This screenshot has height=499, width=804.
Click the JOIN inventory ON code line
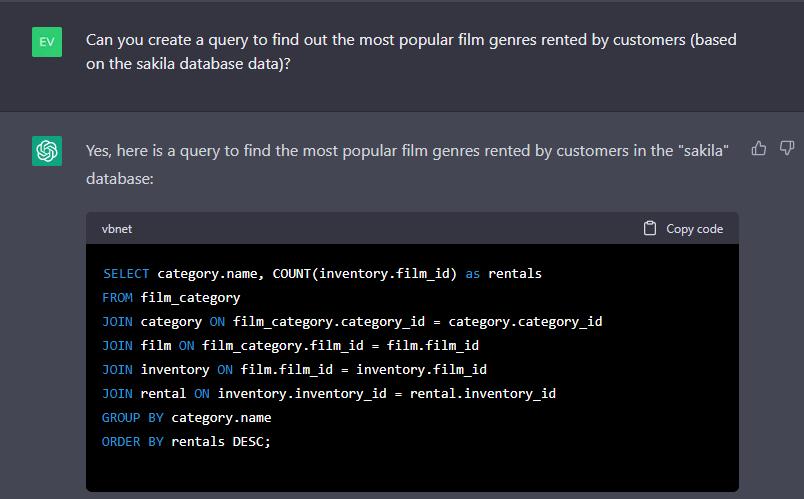point(294,369)
